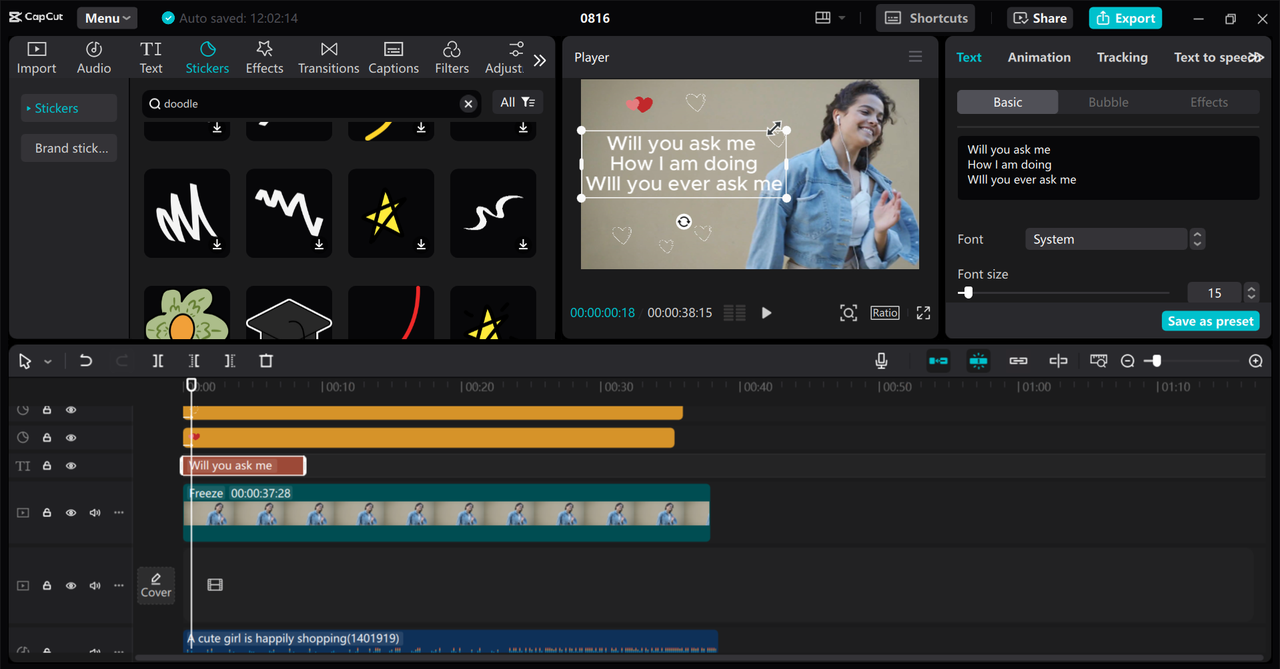
Task: Switch to the Animation tab
Action: click(x=1039, y=57)
